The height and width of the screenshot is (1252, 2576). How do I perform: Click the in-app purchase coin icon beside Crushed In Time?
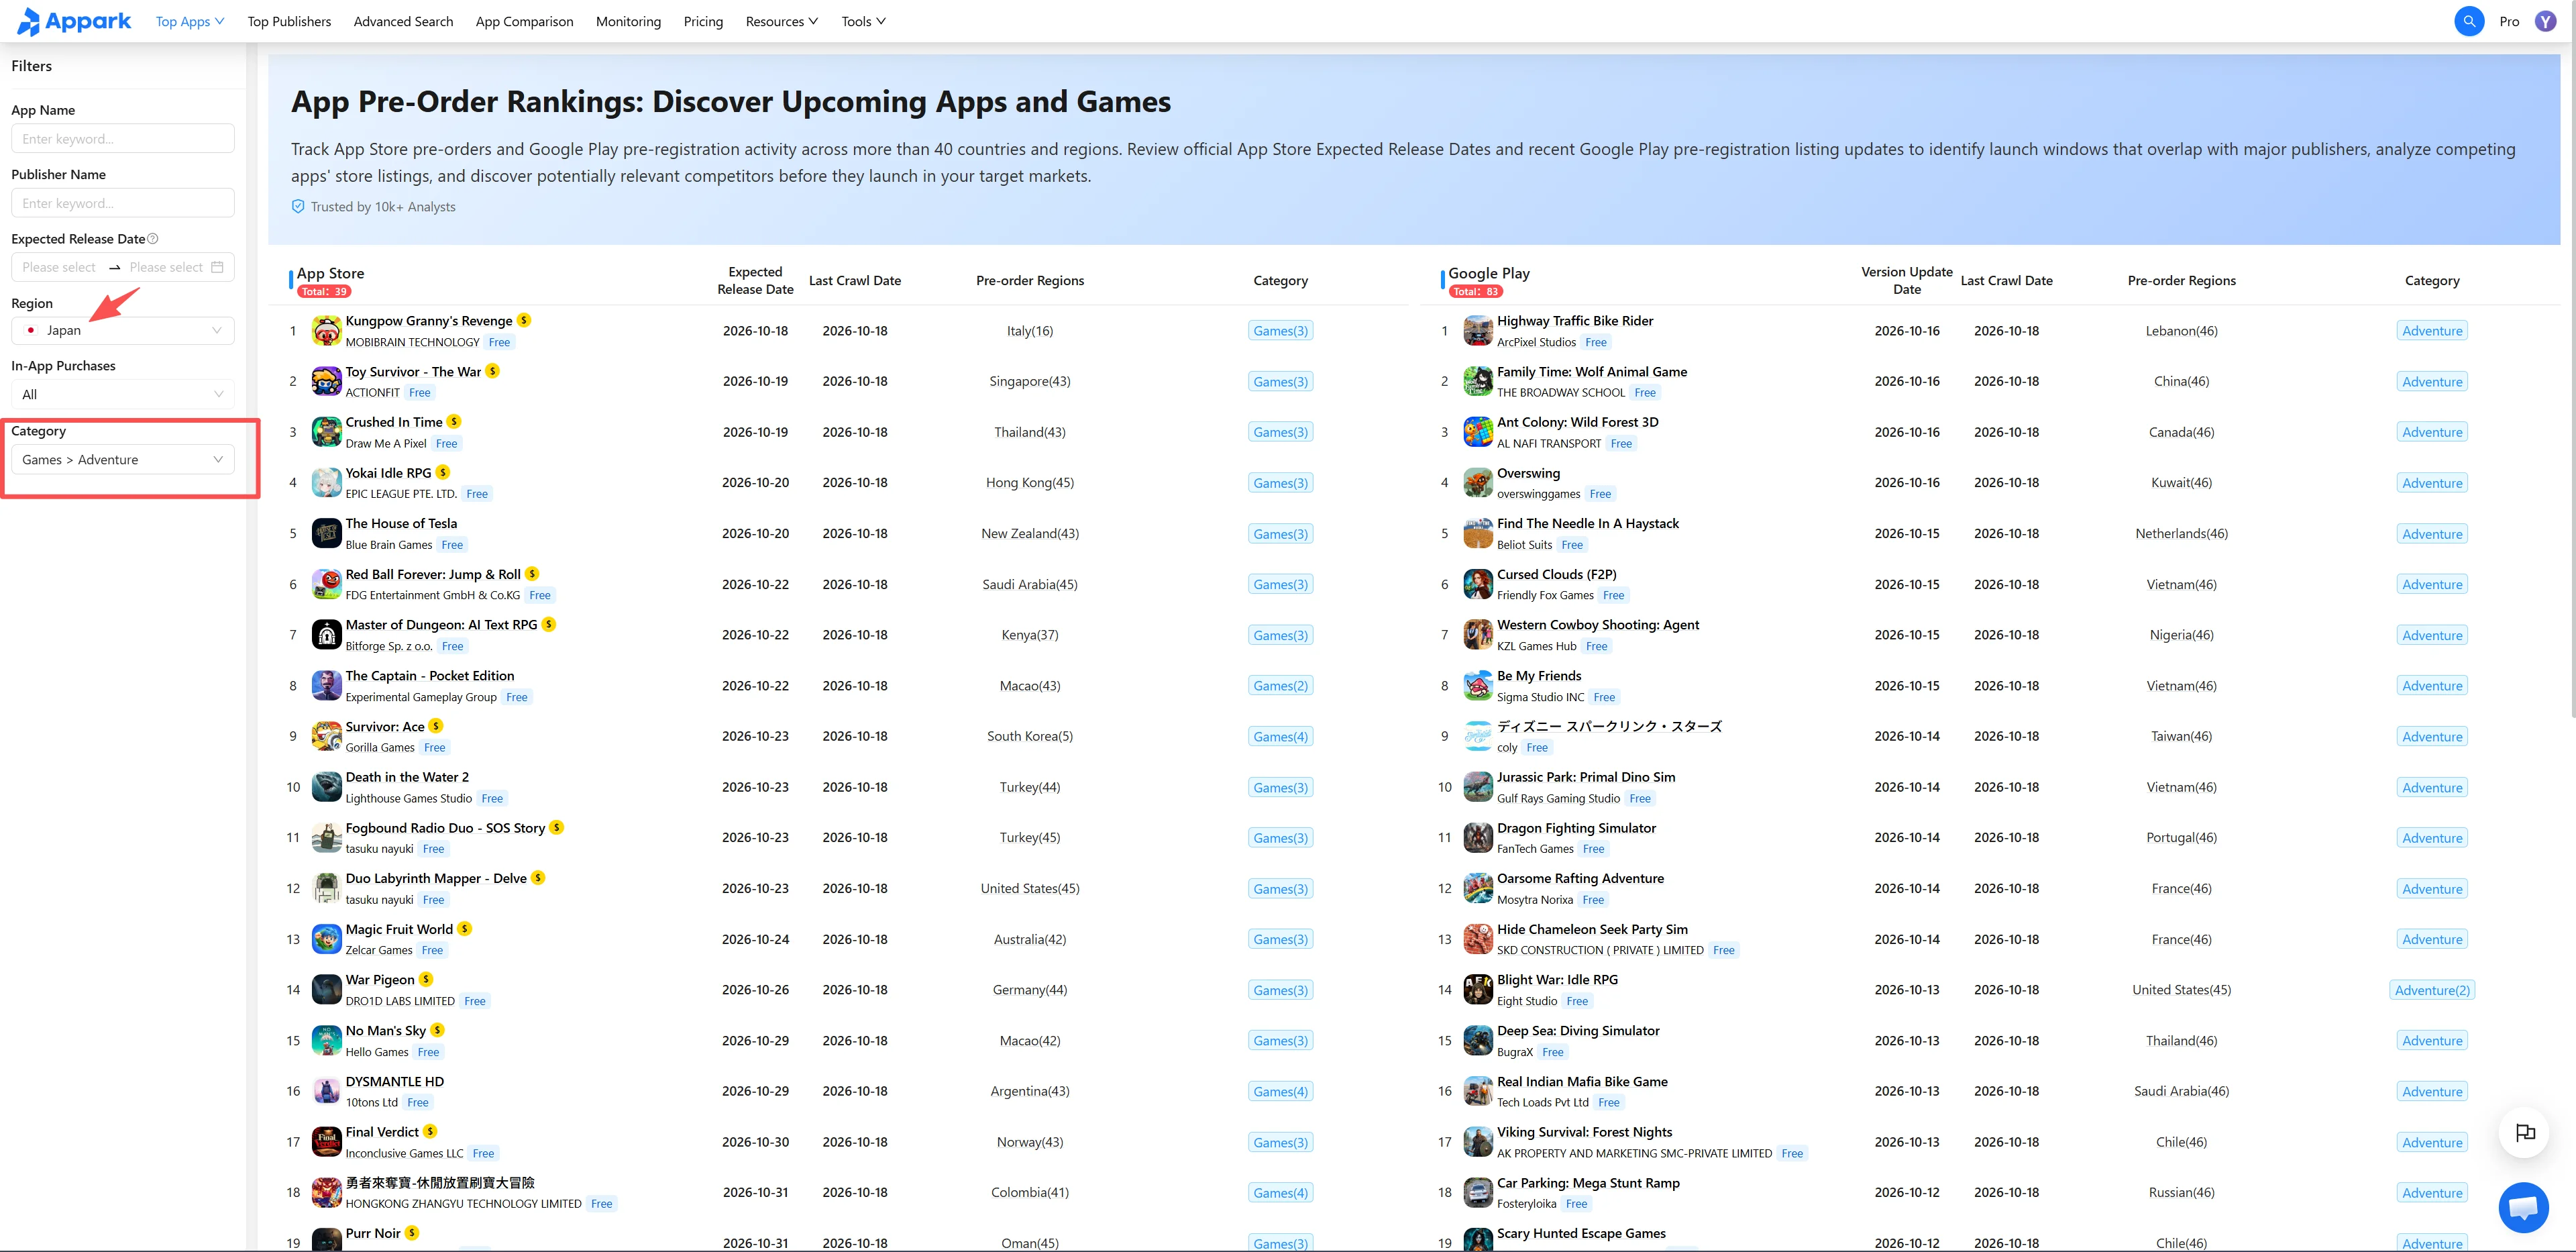pos(454,422)
